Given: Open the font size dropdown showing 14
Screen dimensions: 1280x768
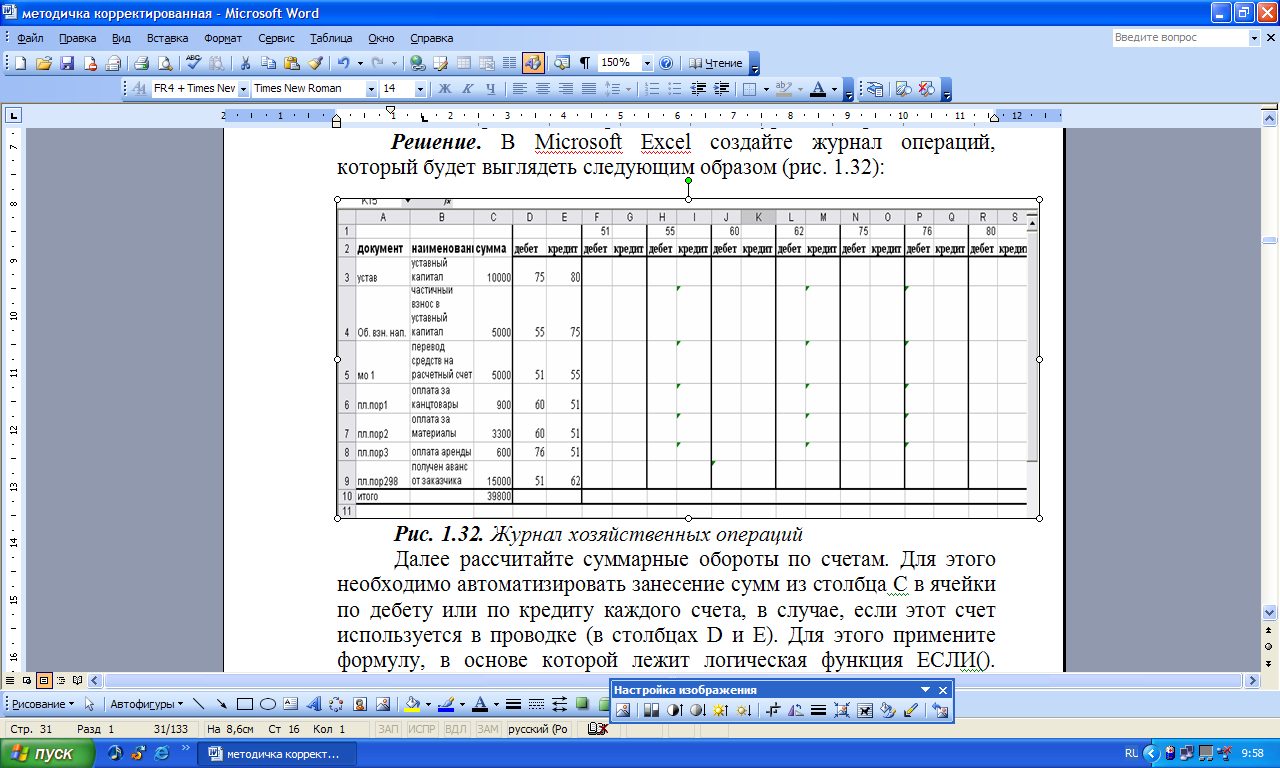Looking at the screenshot, I should (420, 89).
